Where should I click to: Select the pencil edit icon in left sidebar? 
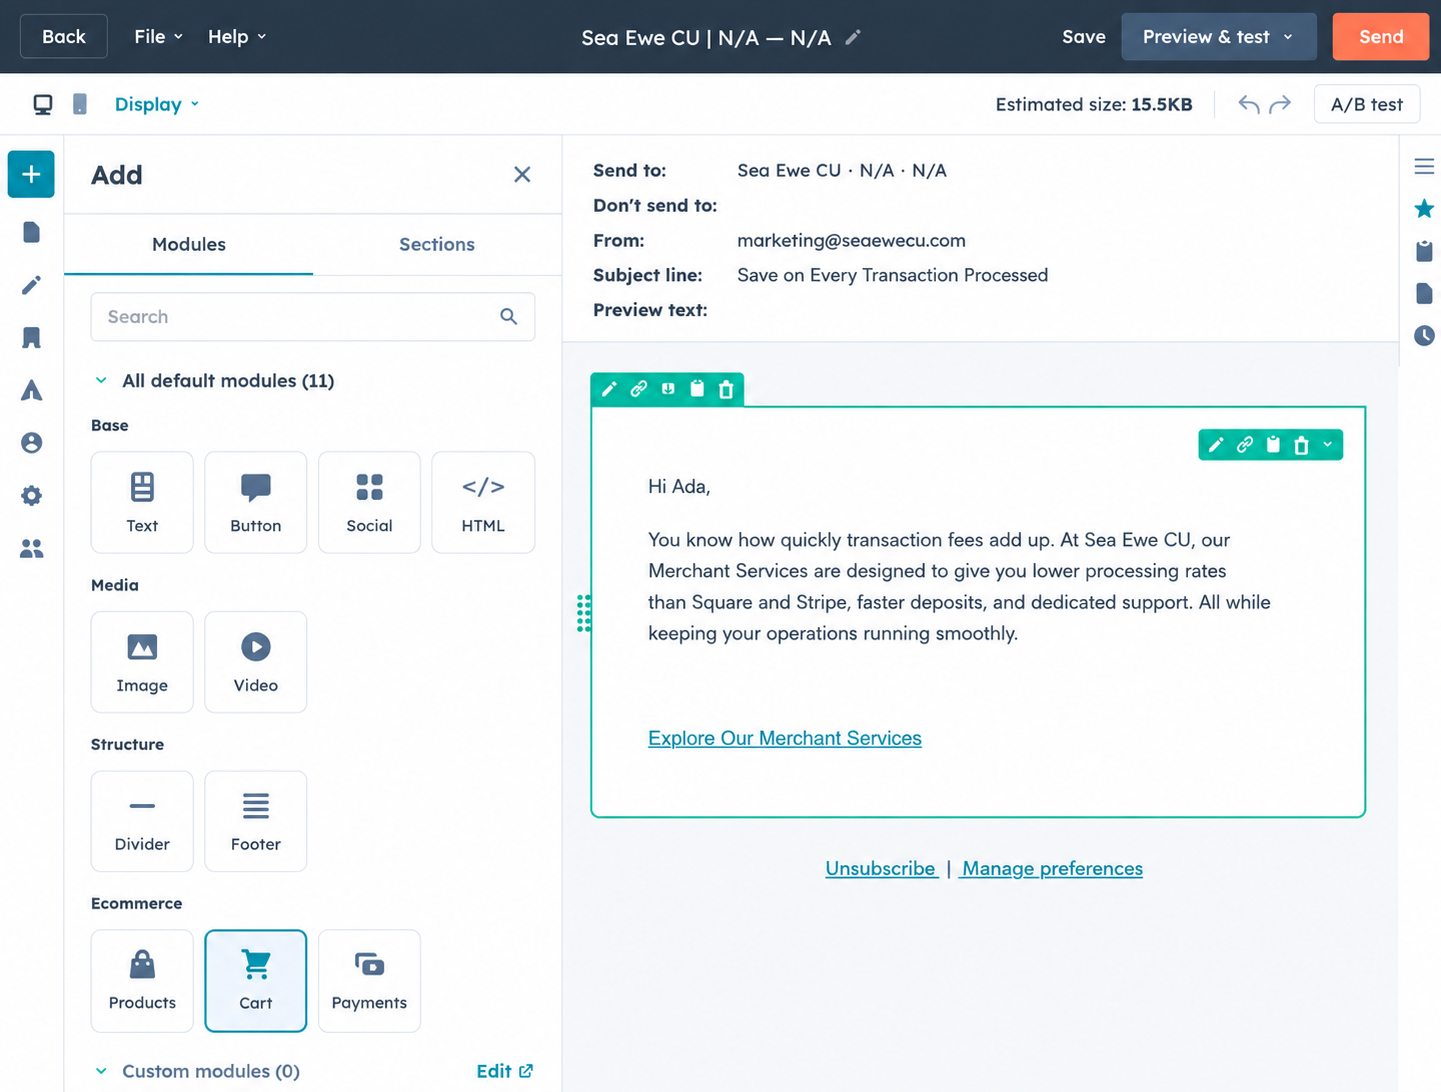31,285
